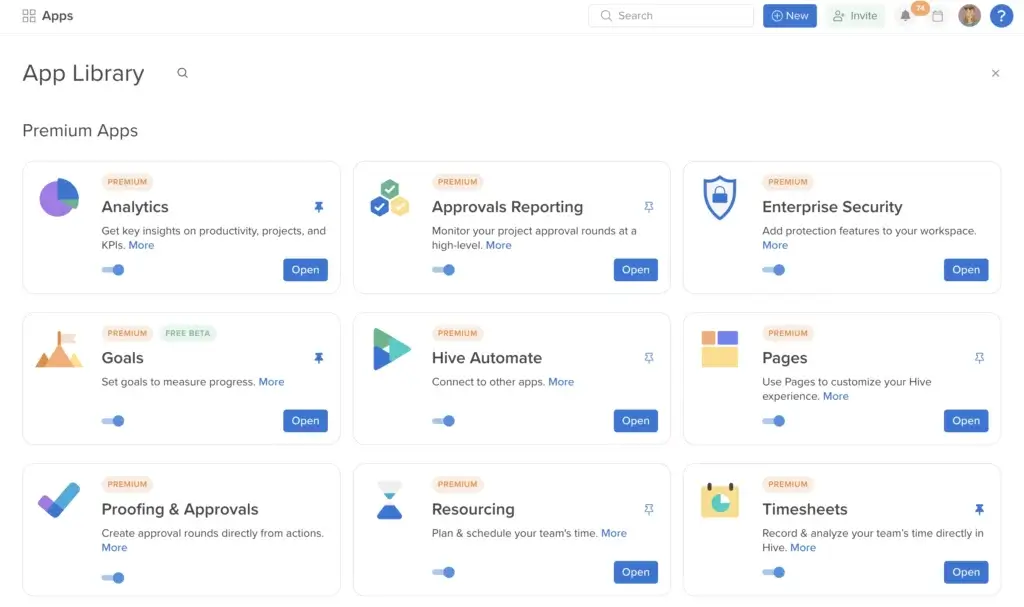Click the Enterprise Security shield icon
1024x607 pixels.
click(720, 197)
